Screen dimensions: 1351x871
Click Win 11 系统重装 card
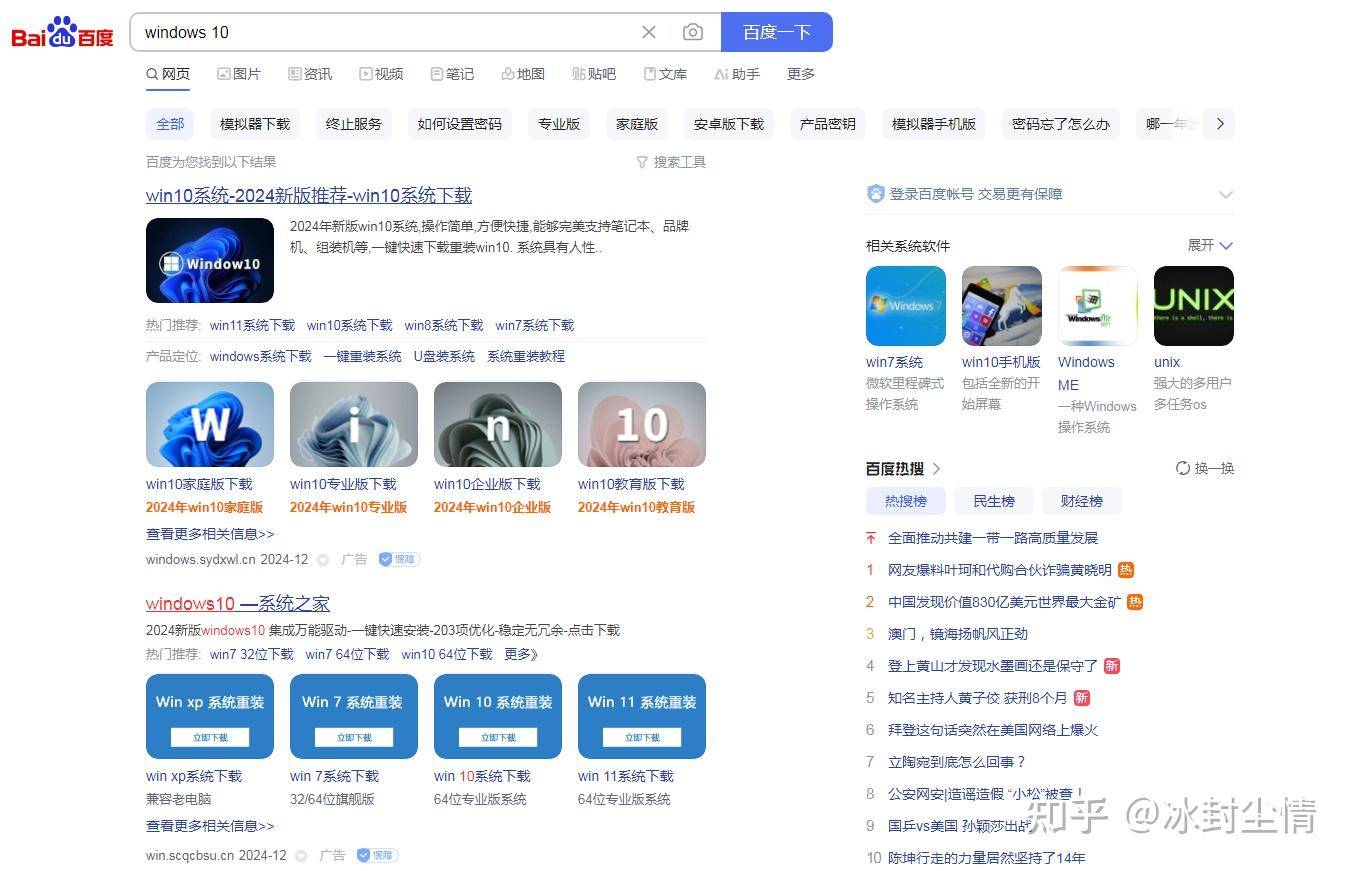tap(642, 716)
